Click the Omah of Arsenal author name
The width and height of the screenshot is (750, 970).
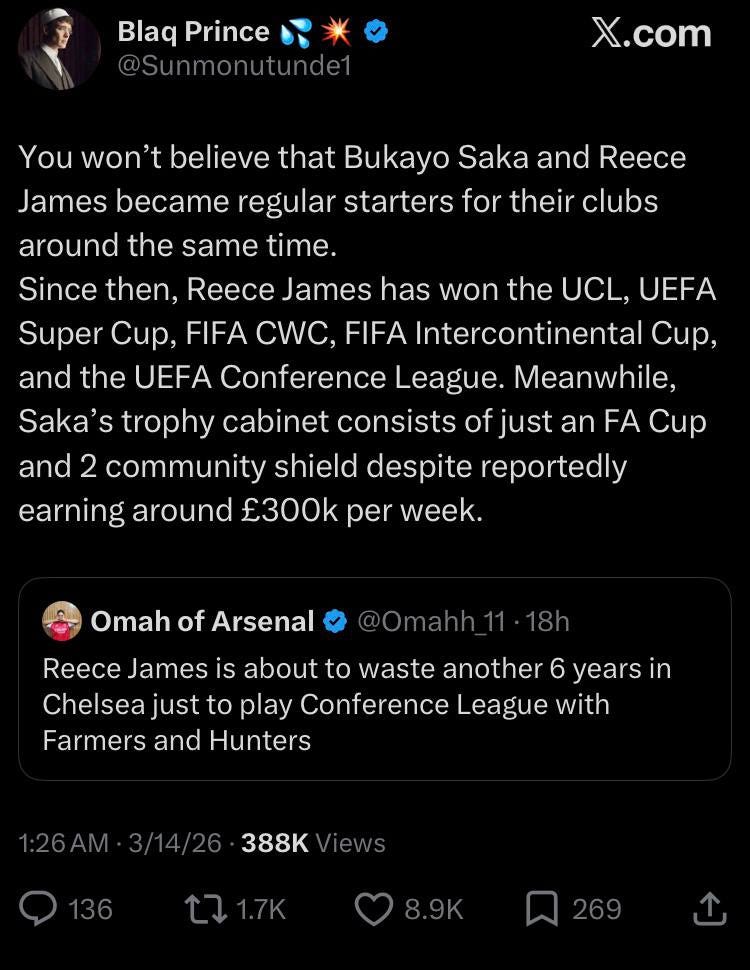pos(202,621)
